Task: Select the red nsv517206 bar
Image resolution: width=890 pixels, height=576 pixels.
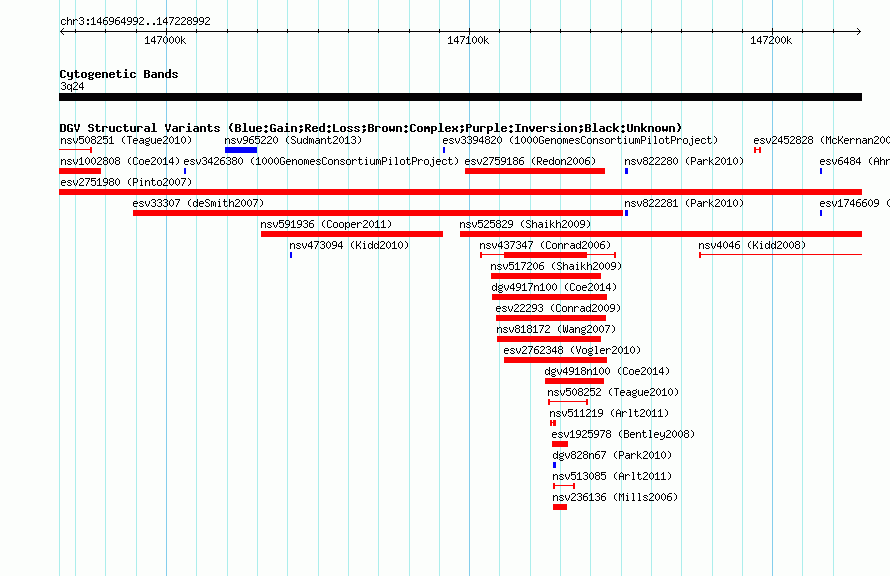Action: pyautogui.click(x=546, y=276)
